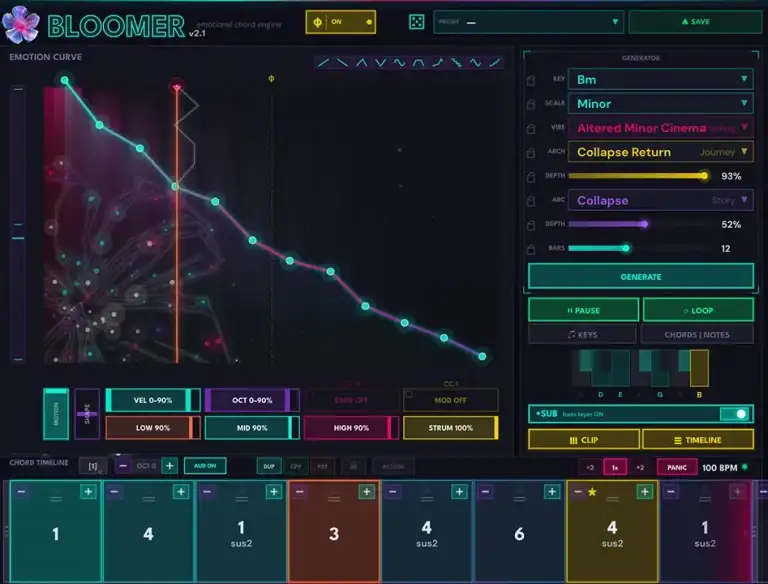Viewport: 768px width, 584px height.
Task: Toggle the LOOP button
Action: tap(698, 311)
